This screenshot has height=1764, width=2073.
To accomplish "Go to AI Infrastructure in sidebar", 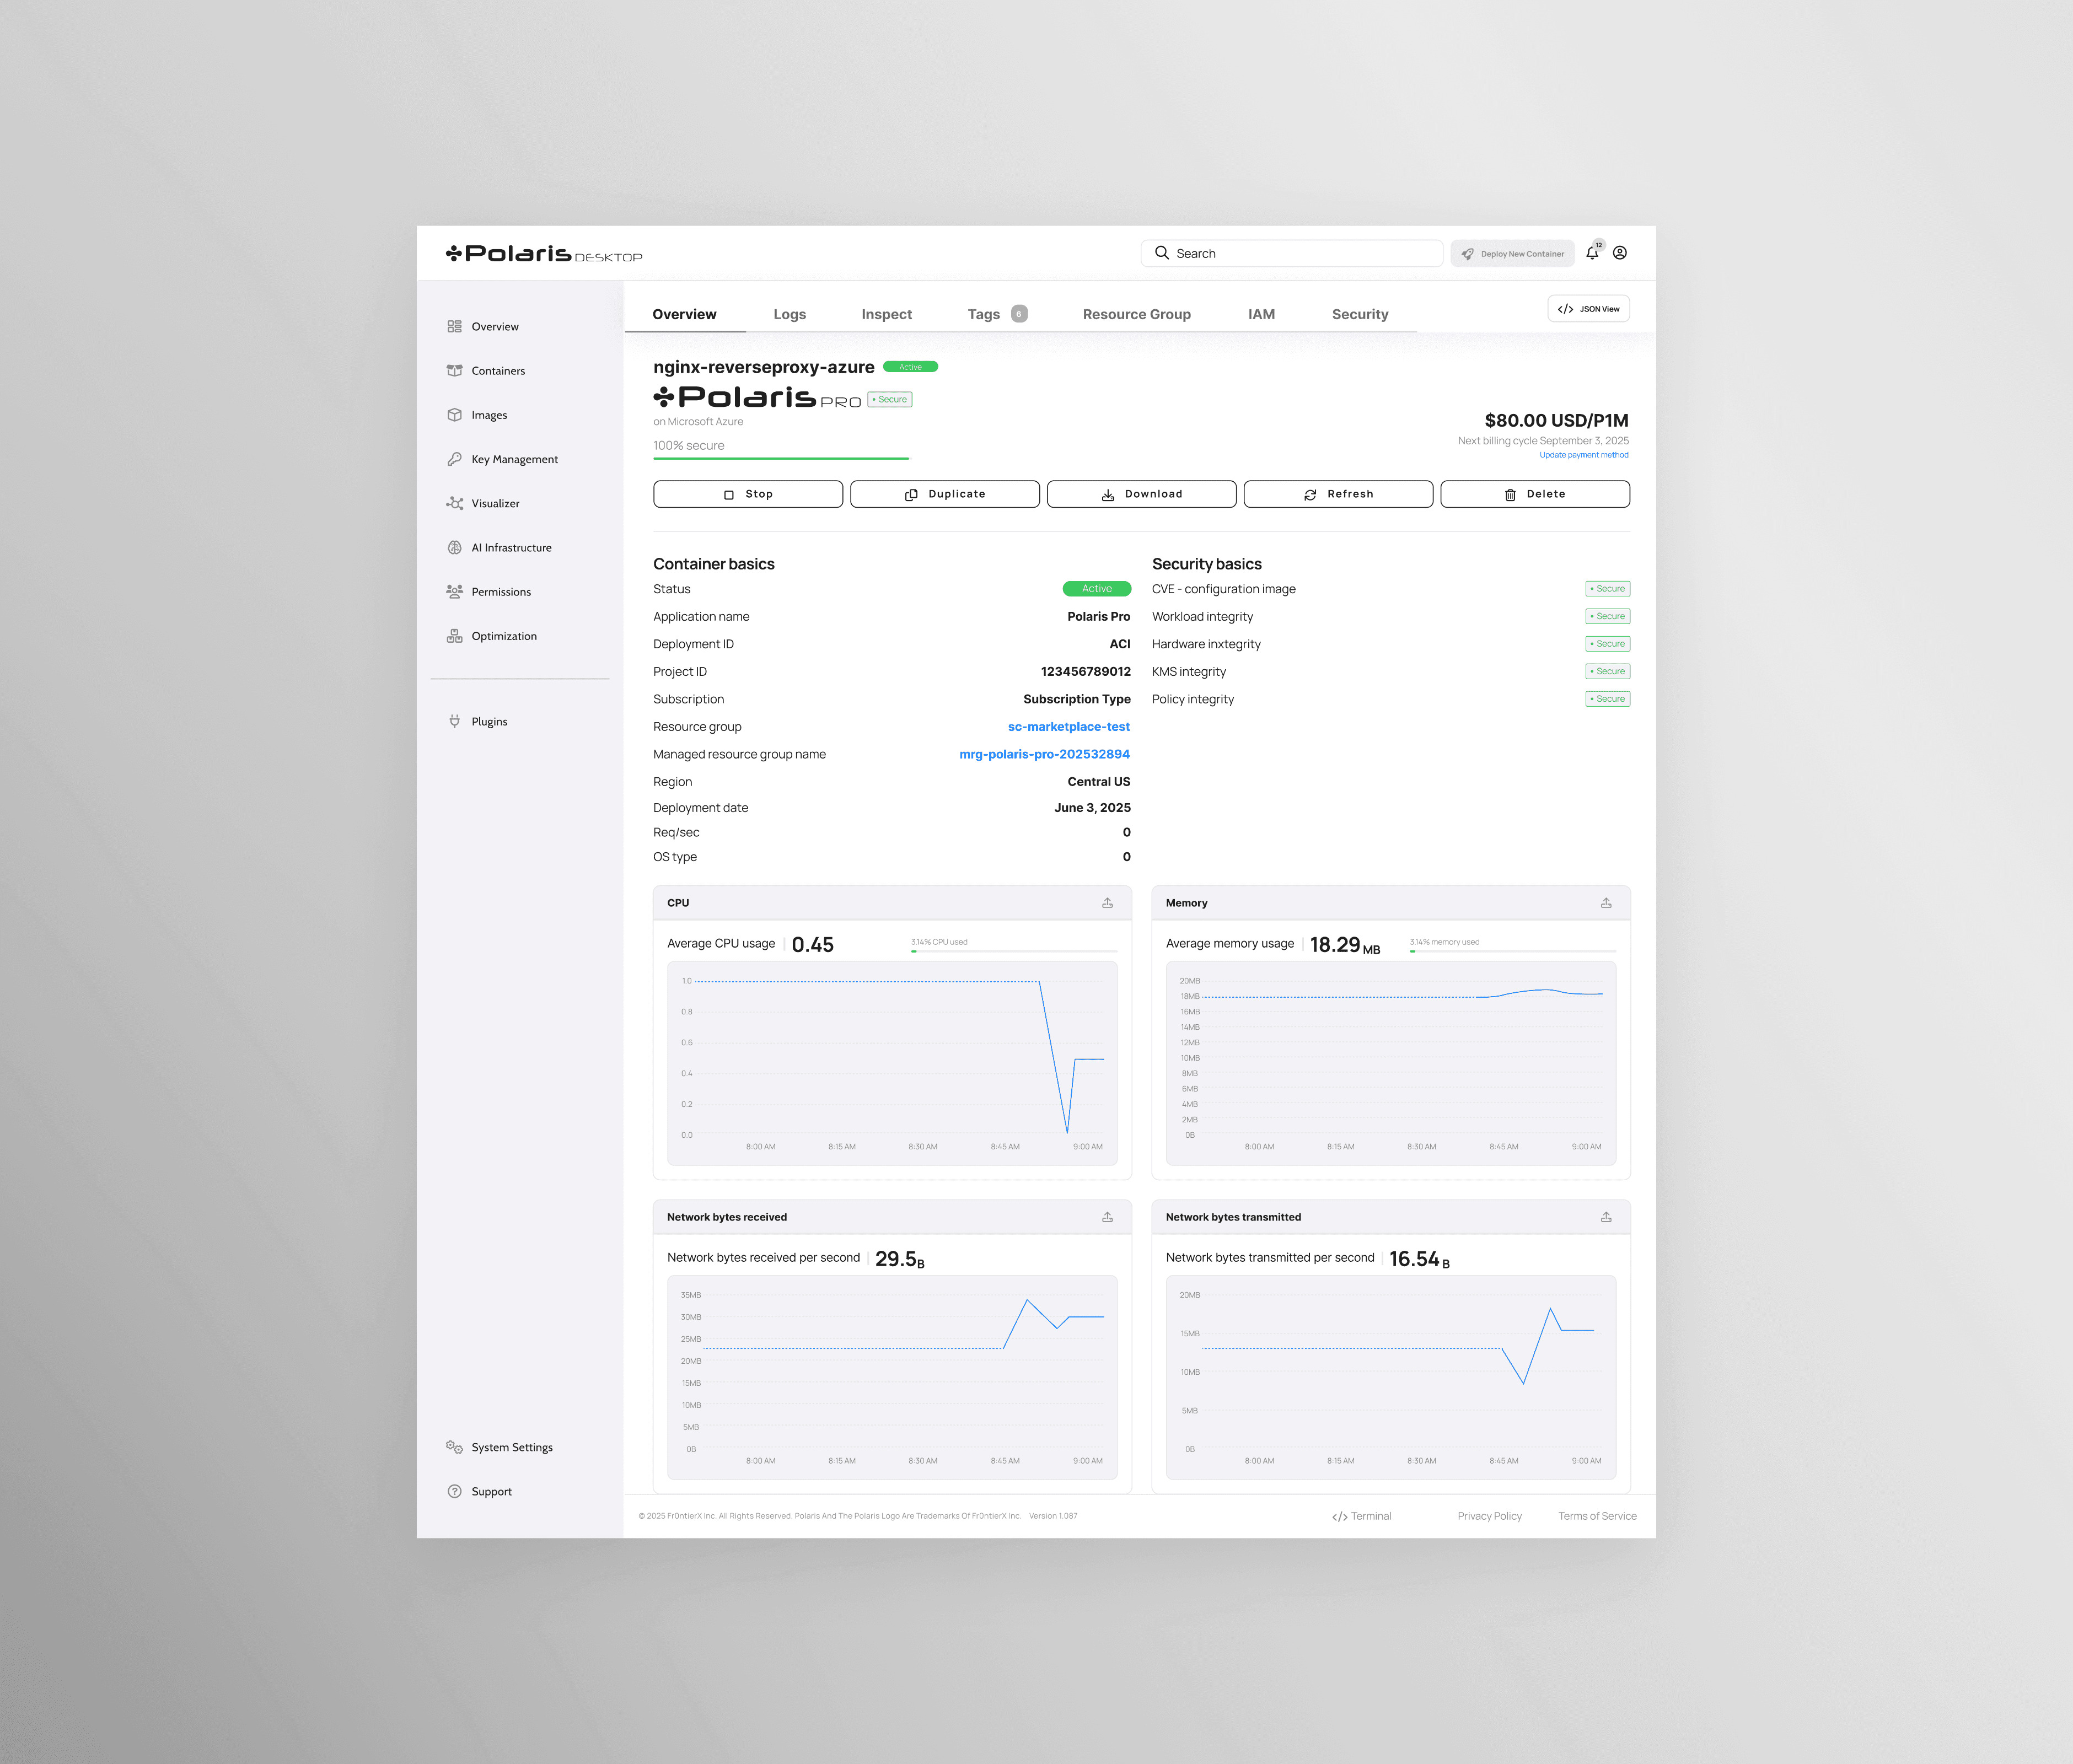I will click(511, 548).
